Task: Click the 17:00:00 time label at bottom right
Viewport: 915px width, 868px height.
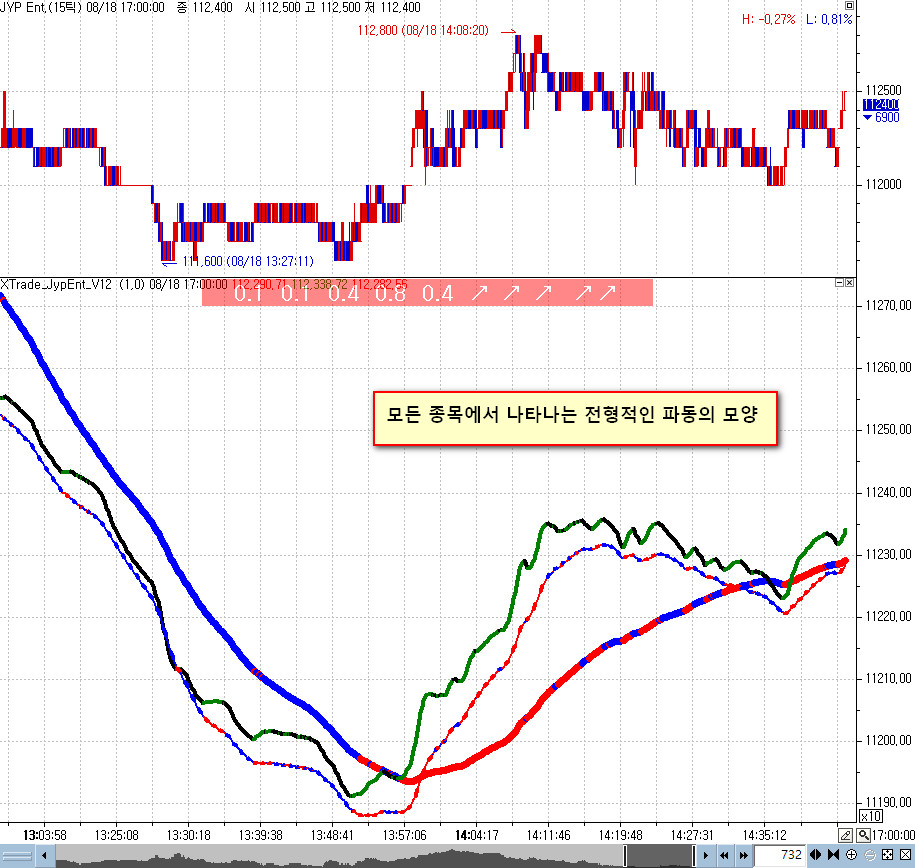Action: click(893, 835)
